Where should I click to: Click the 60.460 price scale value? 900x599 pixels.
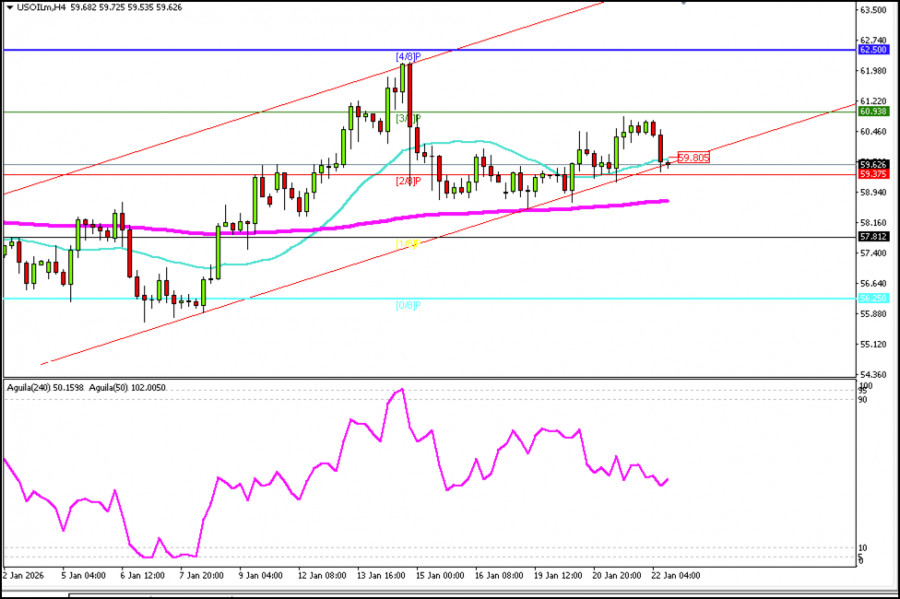[873, 131]
